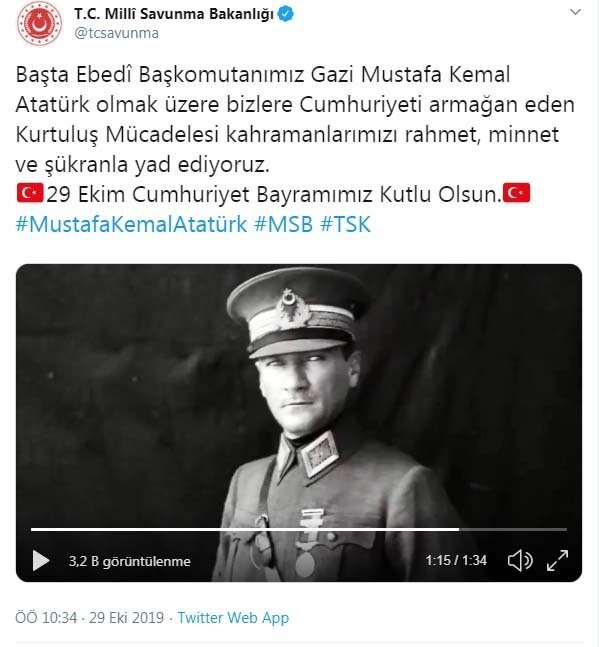Viewport: 599px width, 647px height.
Task: Click the @tcsavunma handle
Action: coord(116,33)
